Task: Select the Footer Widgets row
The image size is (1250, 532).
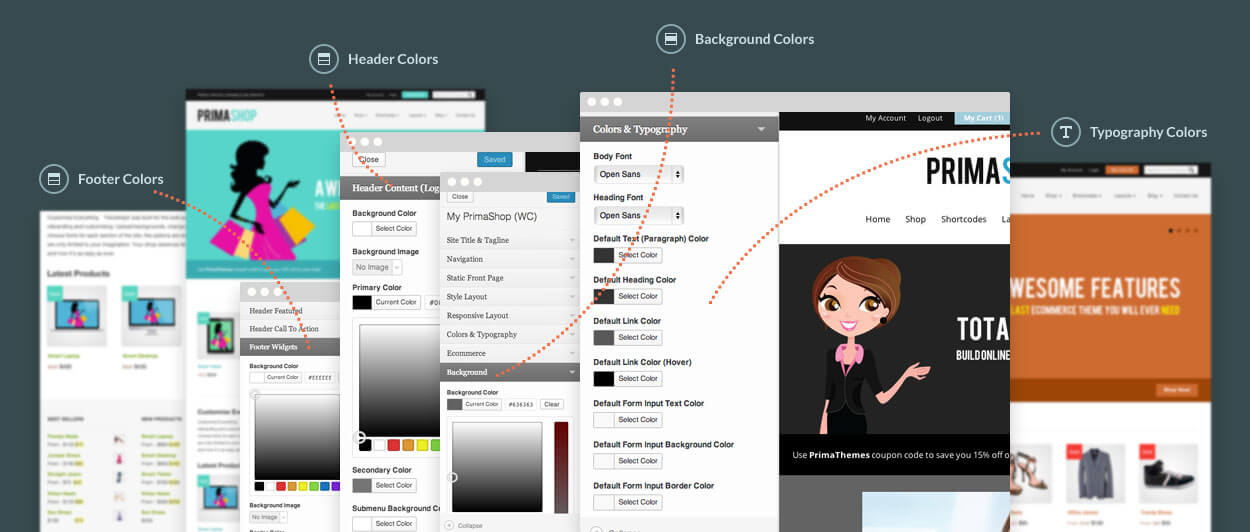Action: pos(290,347)
